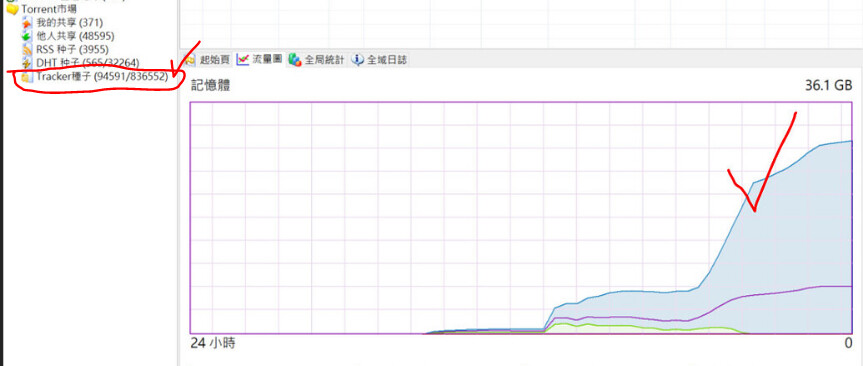Click the 起始頁 home icon

tap(190, 60)
